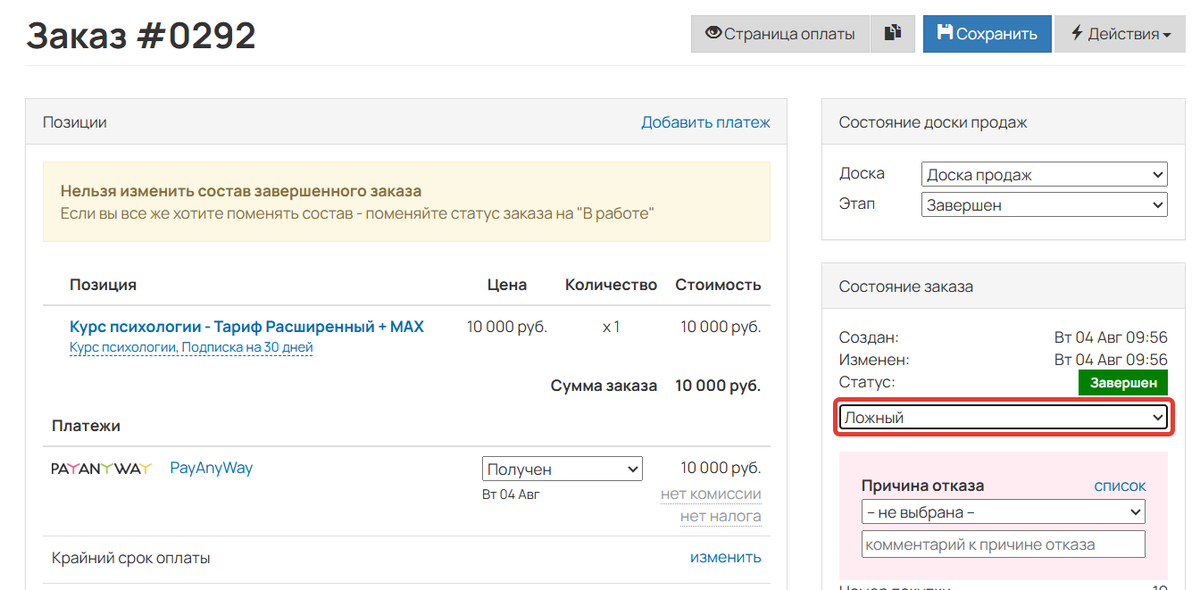Click the Крайний срок оплаты label
Image resolution: width=1200 pixels, height=590 pixels.
pos(131,558)
